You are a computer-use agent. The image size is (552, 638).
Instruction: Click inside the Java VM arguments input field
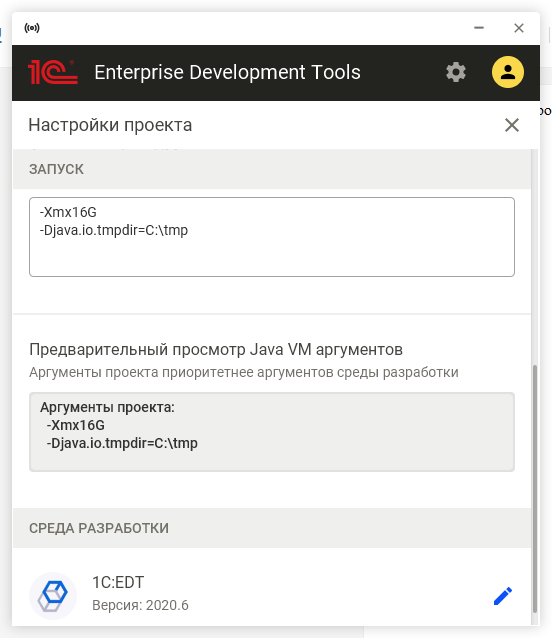coord(272,237)
